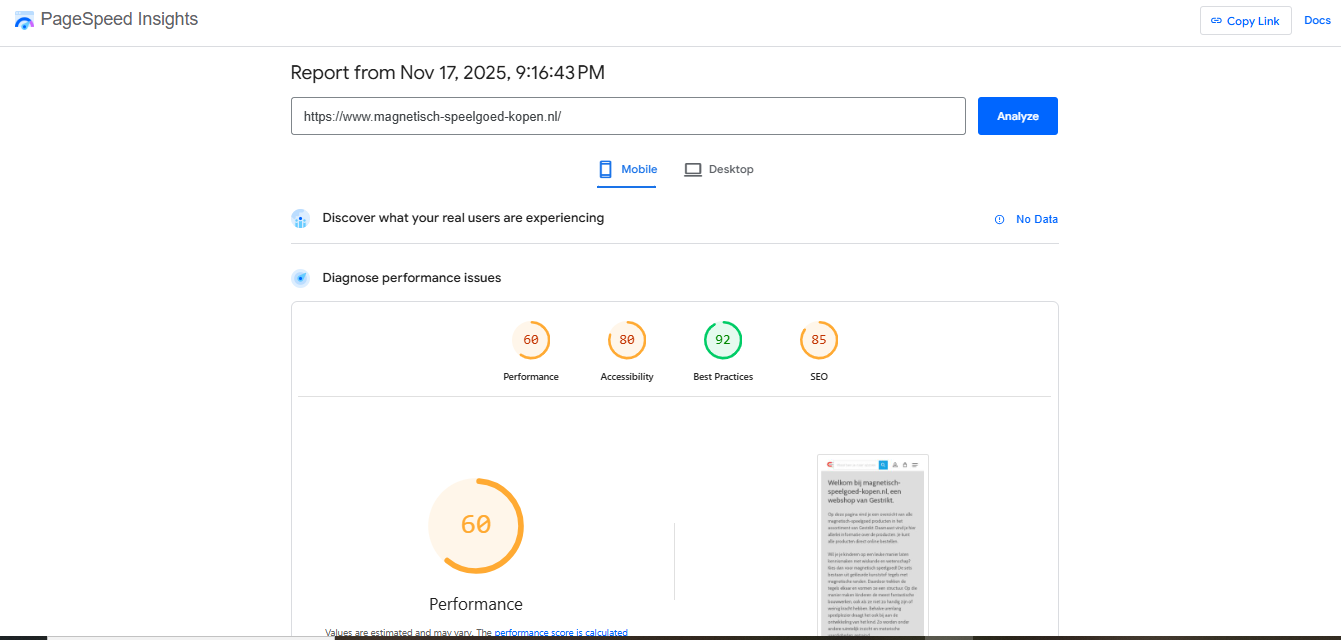Click the large Performance 60 gauge
Image resolution: width=1341 pixels, height=640 pixels.
click(x=476, y=525)
